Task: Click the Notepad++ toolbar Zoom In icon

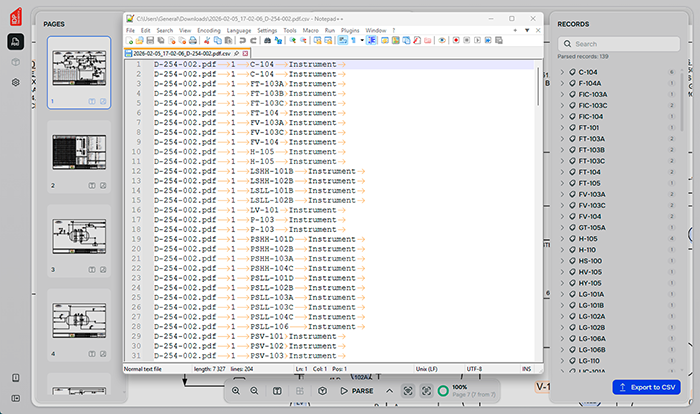Action: (x=292, y=41)
